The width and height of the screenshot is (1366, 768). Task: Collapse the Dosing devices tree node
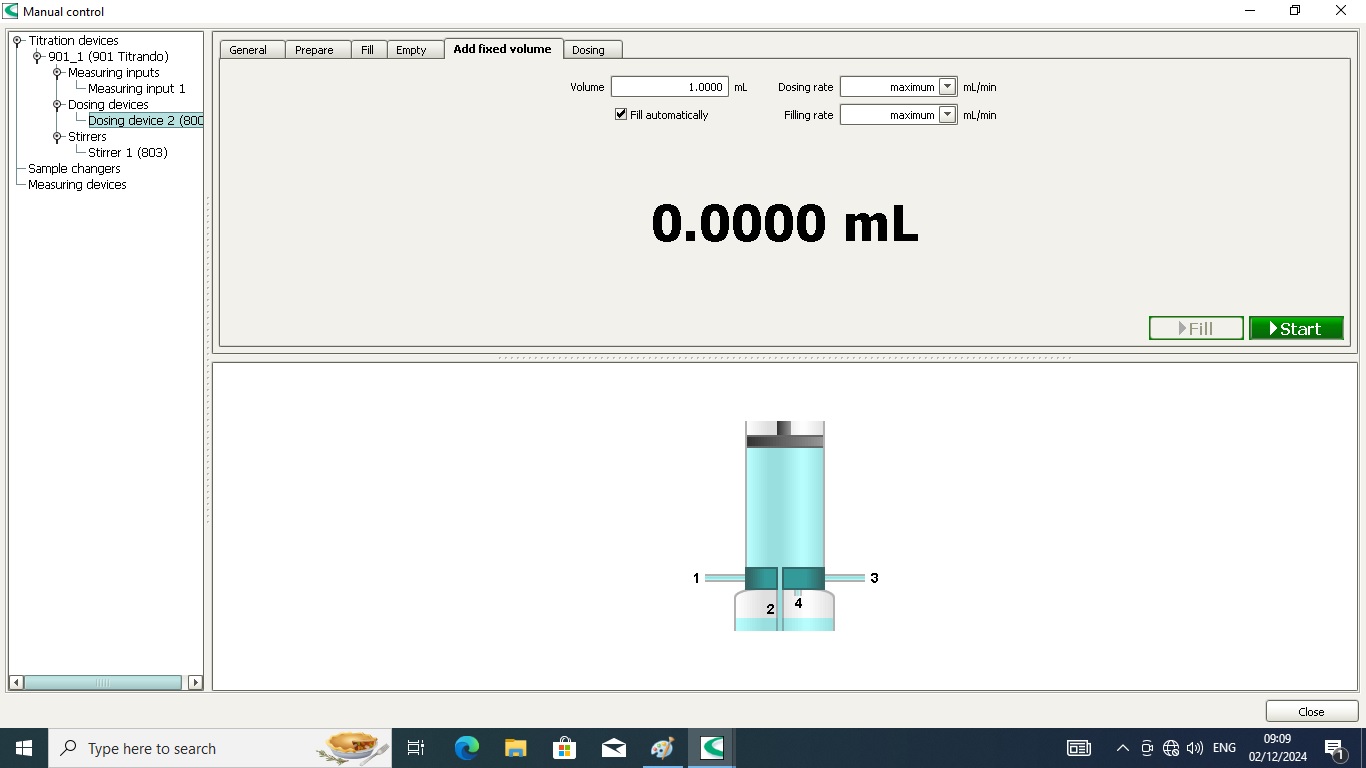point(58,105)
